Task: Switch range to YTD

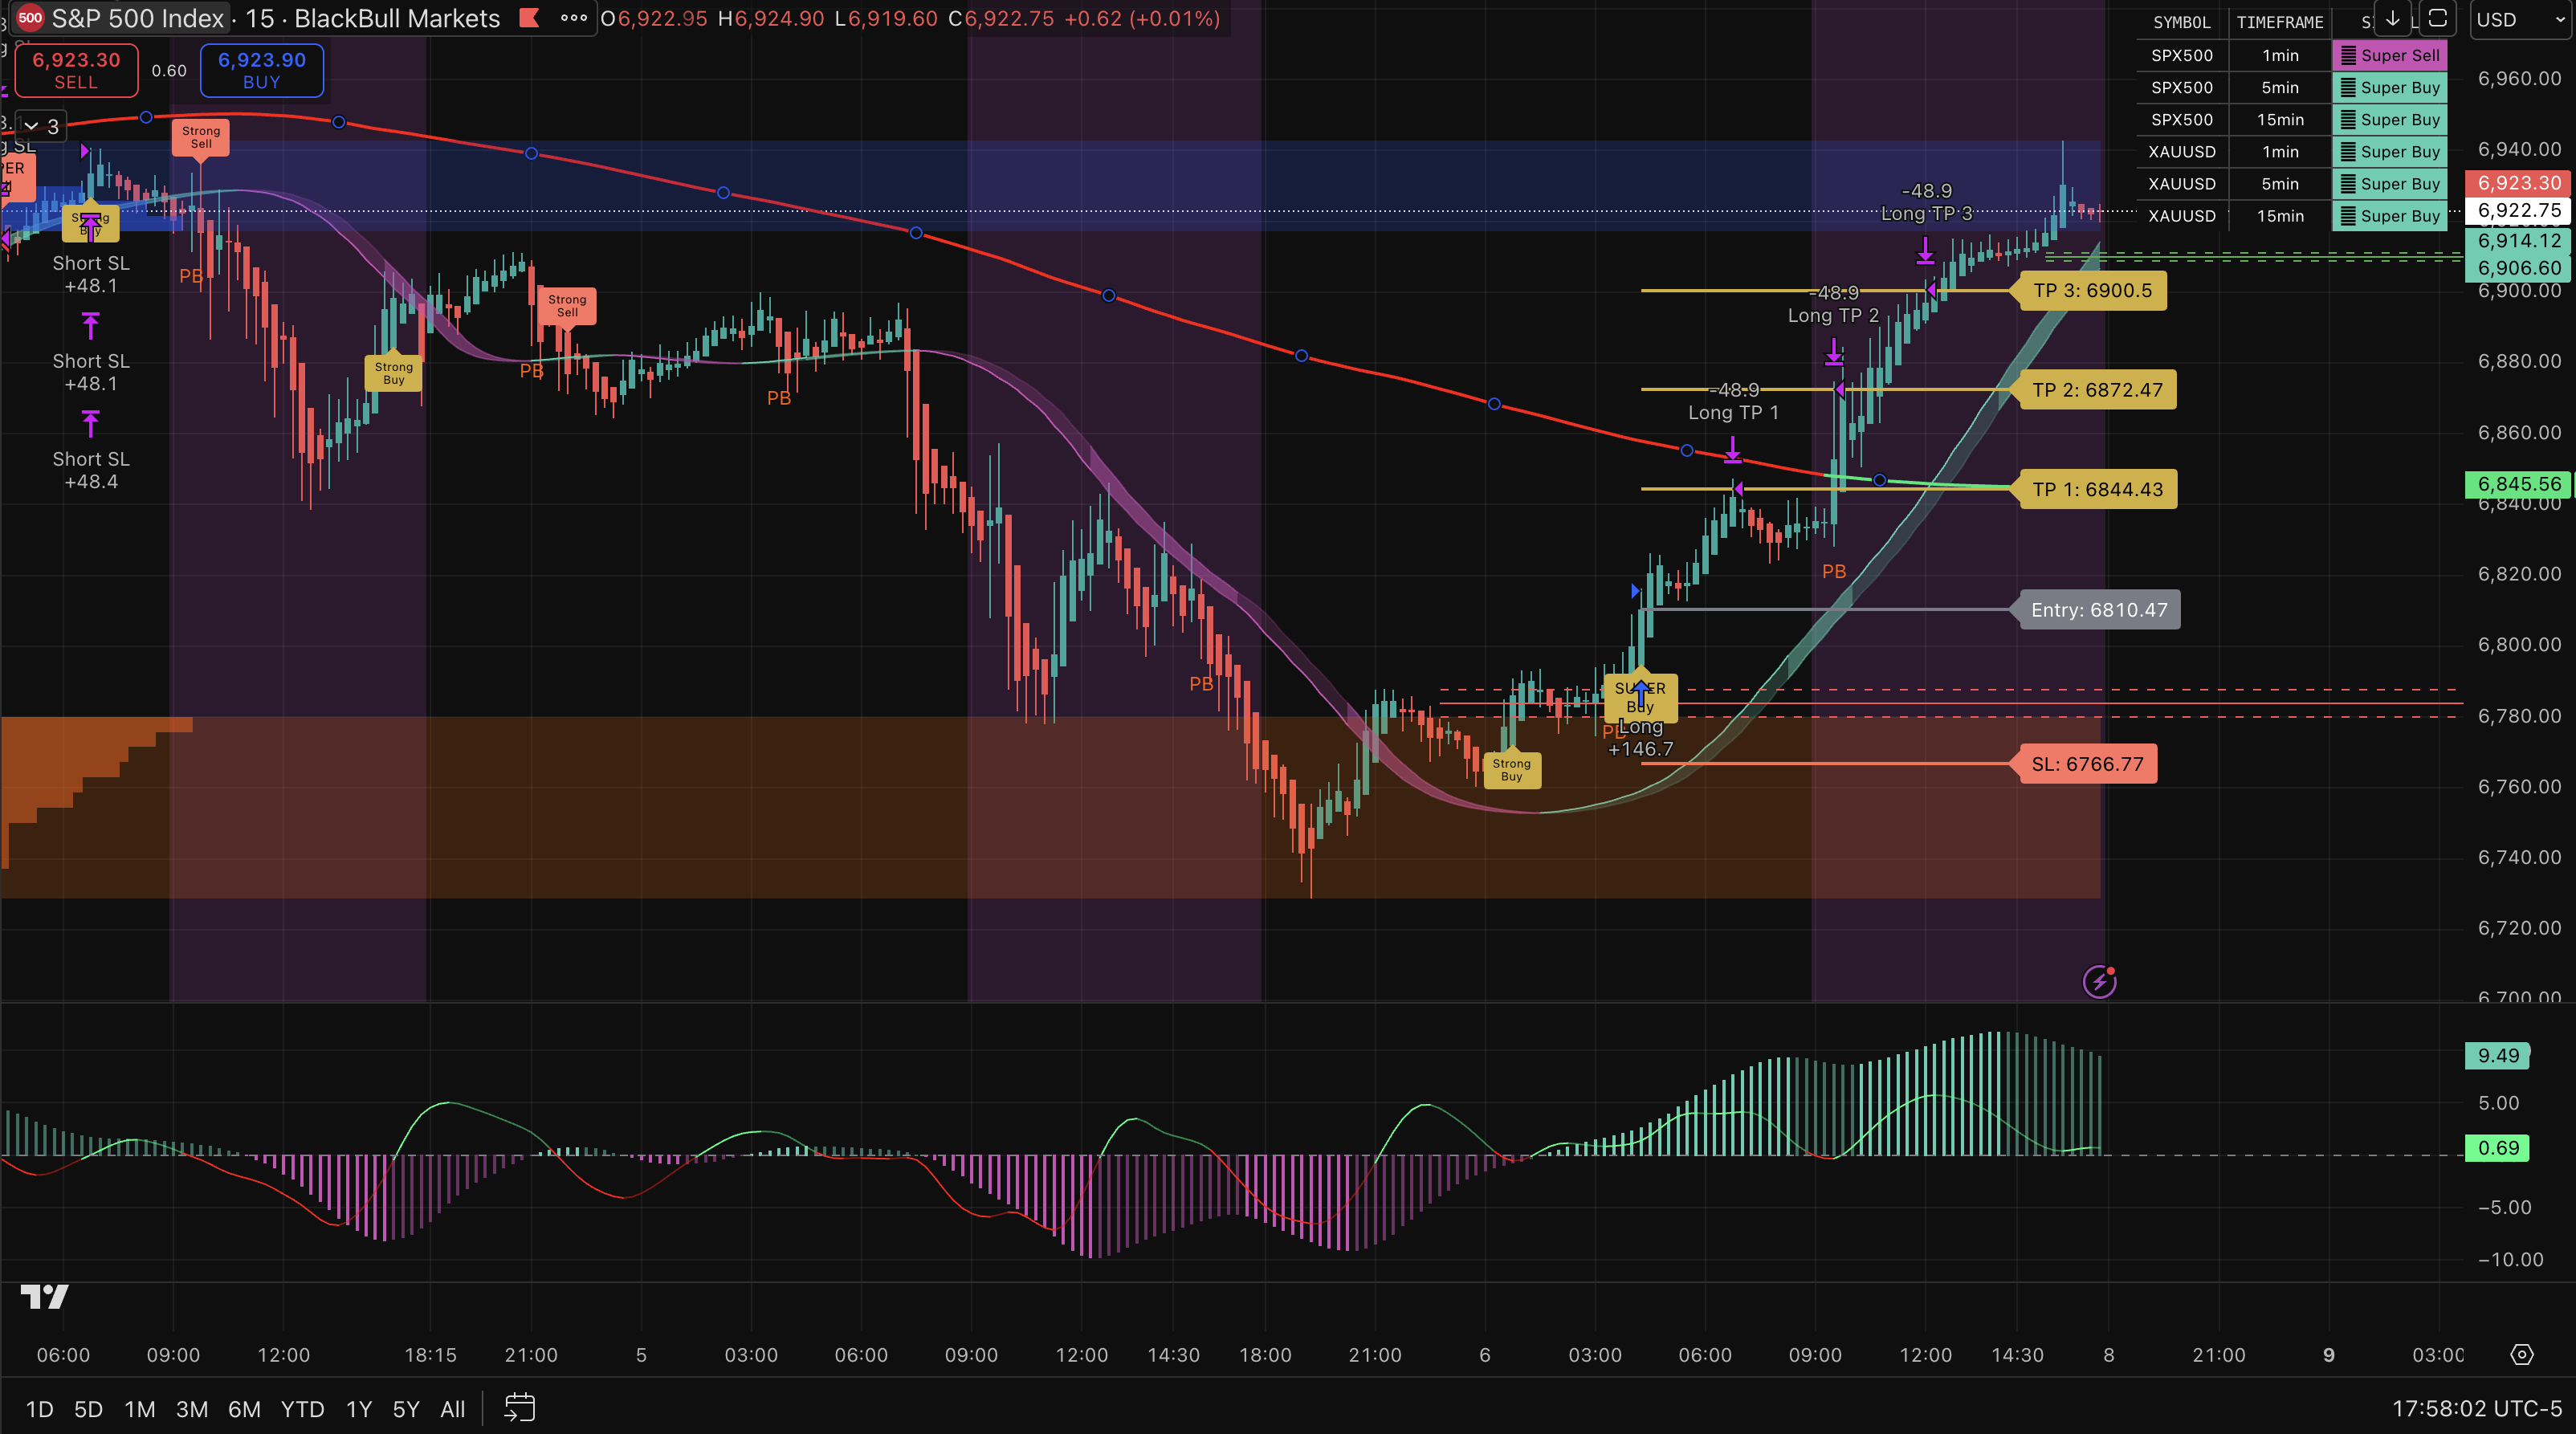Action: (302, 1409)
